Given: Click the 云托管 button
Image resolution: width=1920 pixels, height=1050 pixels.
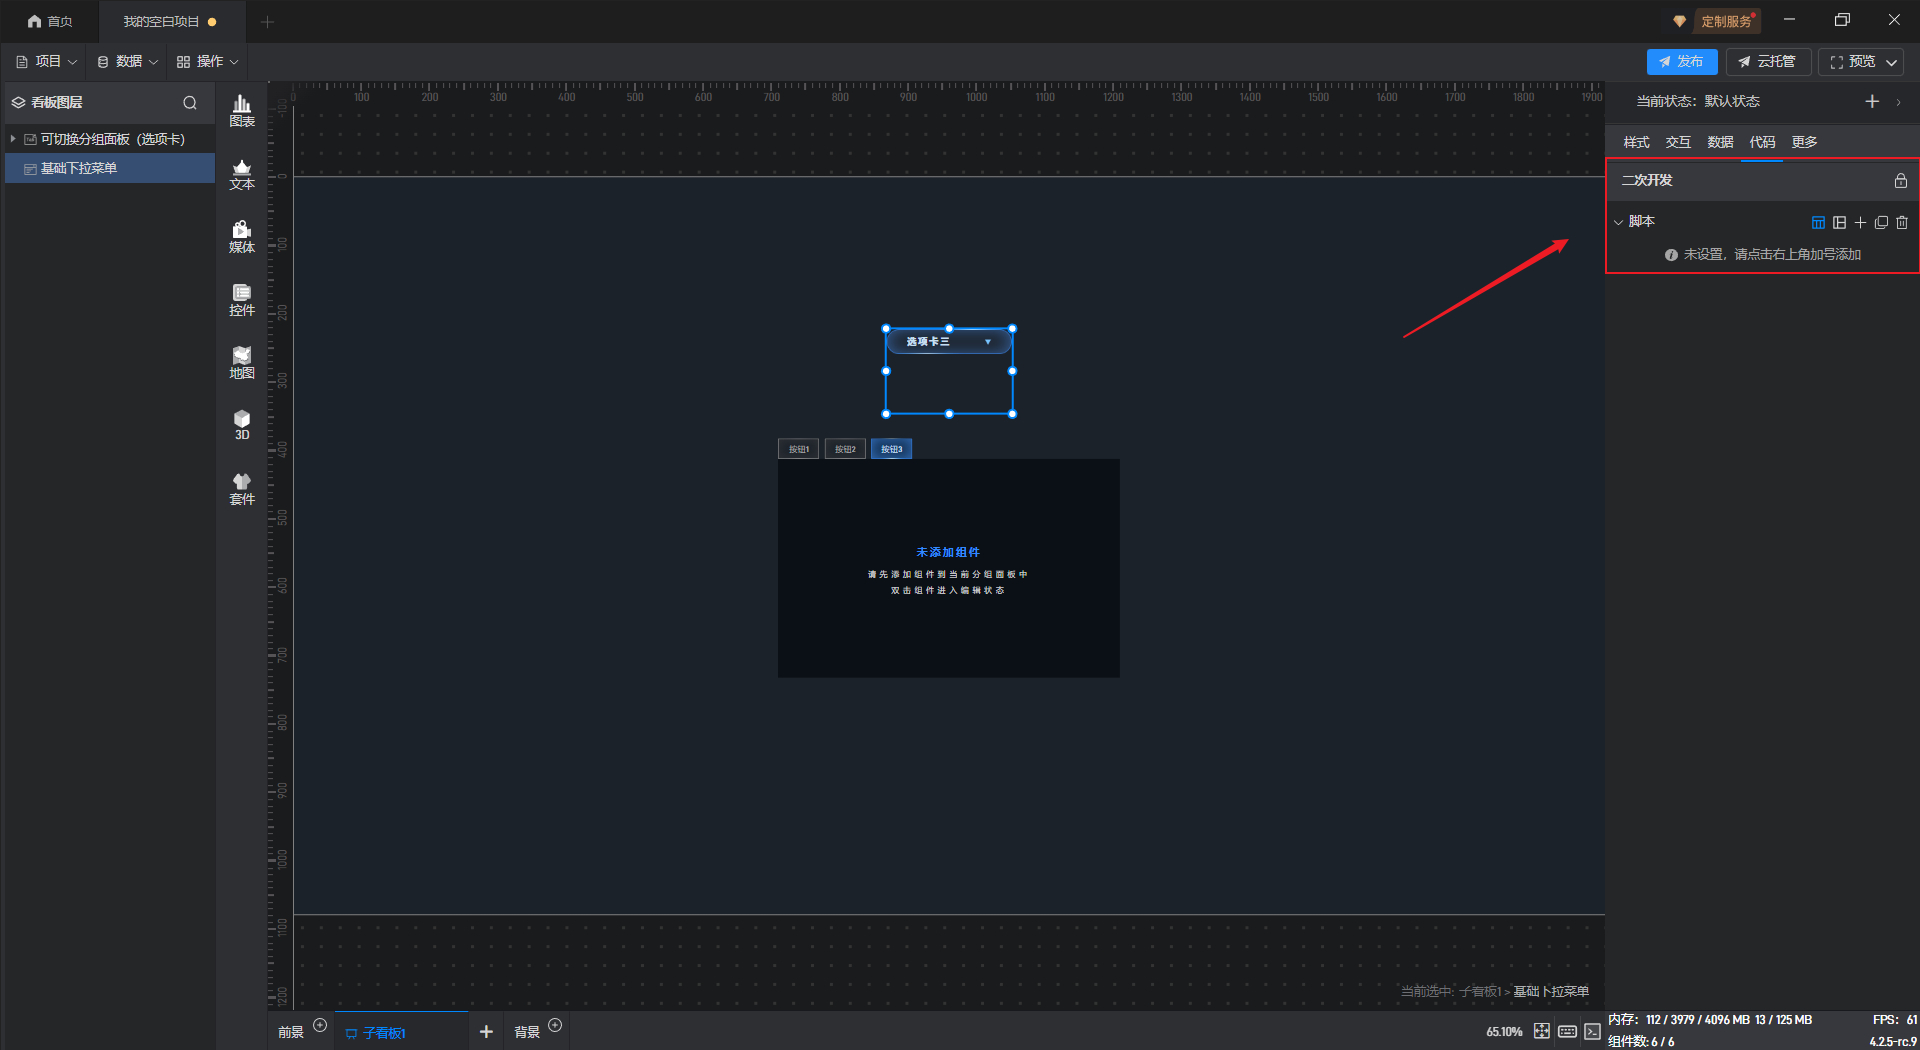Looking at the screenshot, I should (x=1767, y=62).
